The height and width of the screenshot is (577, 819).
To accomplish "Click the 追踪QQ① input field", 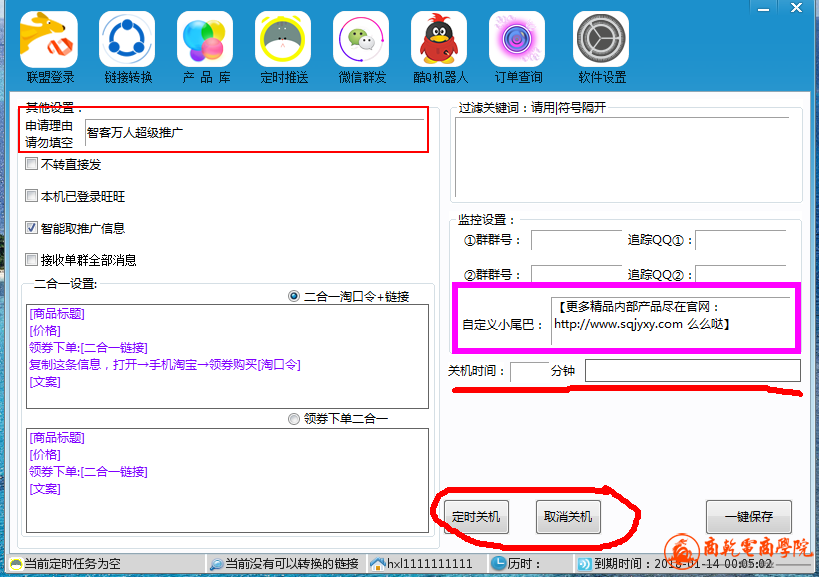I will coord(741,240).
